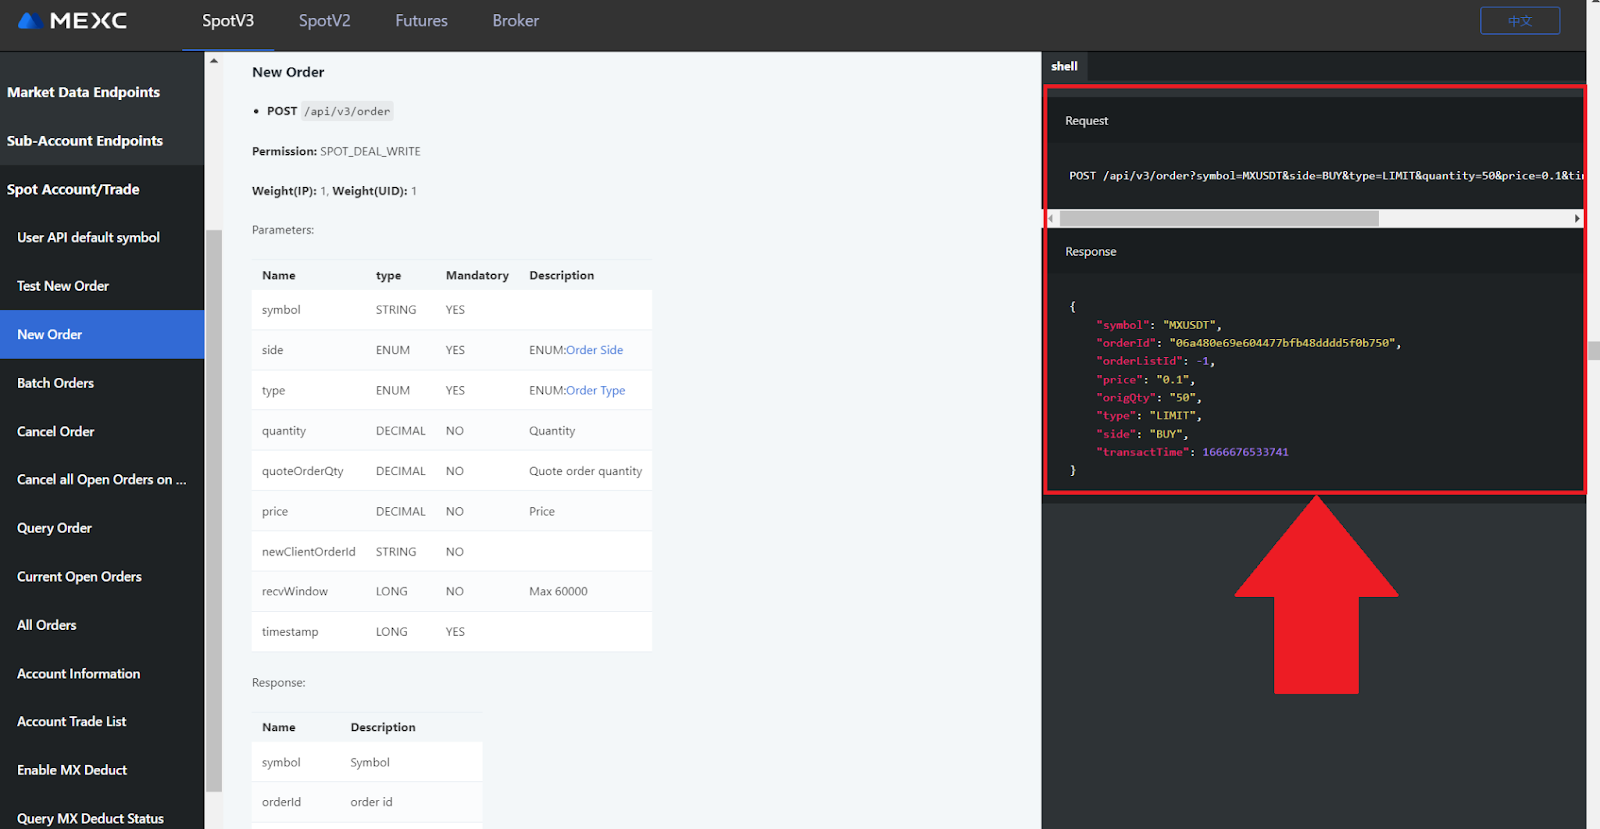Open Query Order page
Screen dimensions: 1600x829
point(54,528)
